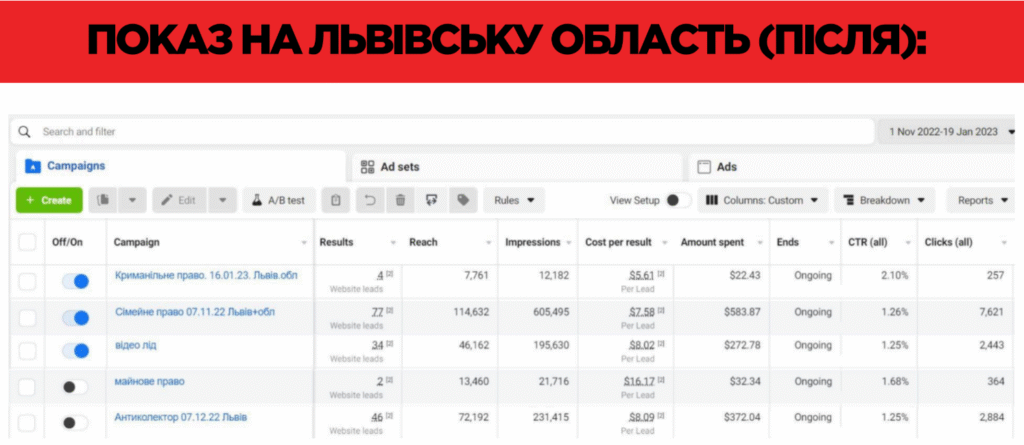Click the amount spent $372.04

[x=742, y=417]
